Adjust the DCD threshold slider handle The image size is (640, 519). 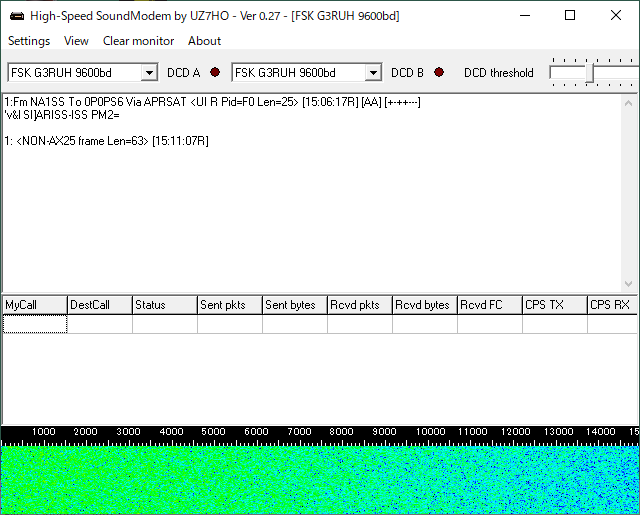click(589, 73)
